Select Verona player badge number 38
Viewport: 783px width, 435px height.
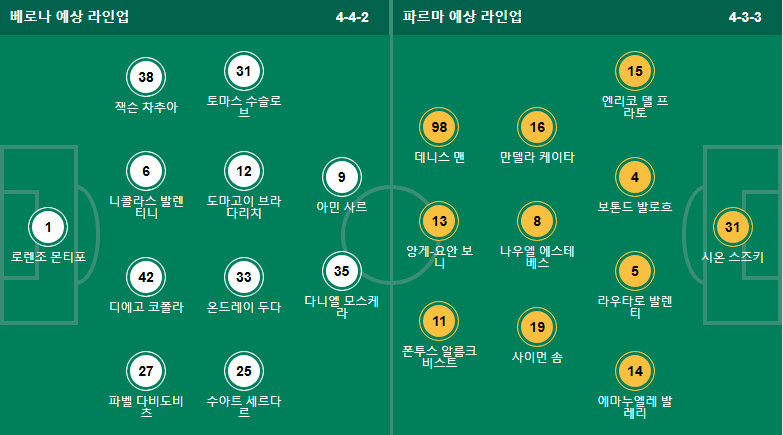tap(146, 77)
